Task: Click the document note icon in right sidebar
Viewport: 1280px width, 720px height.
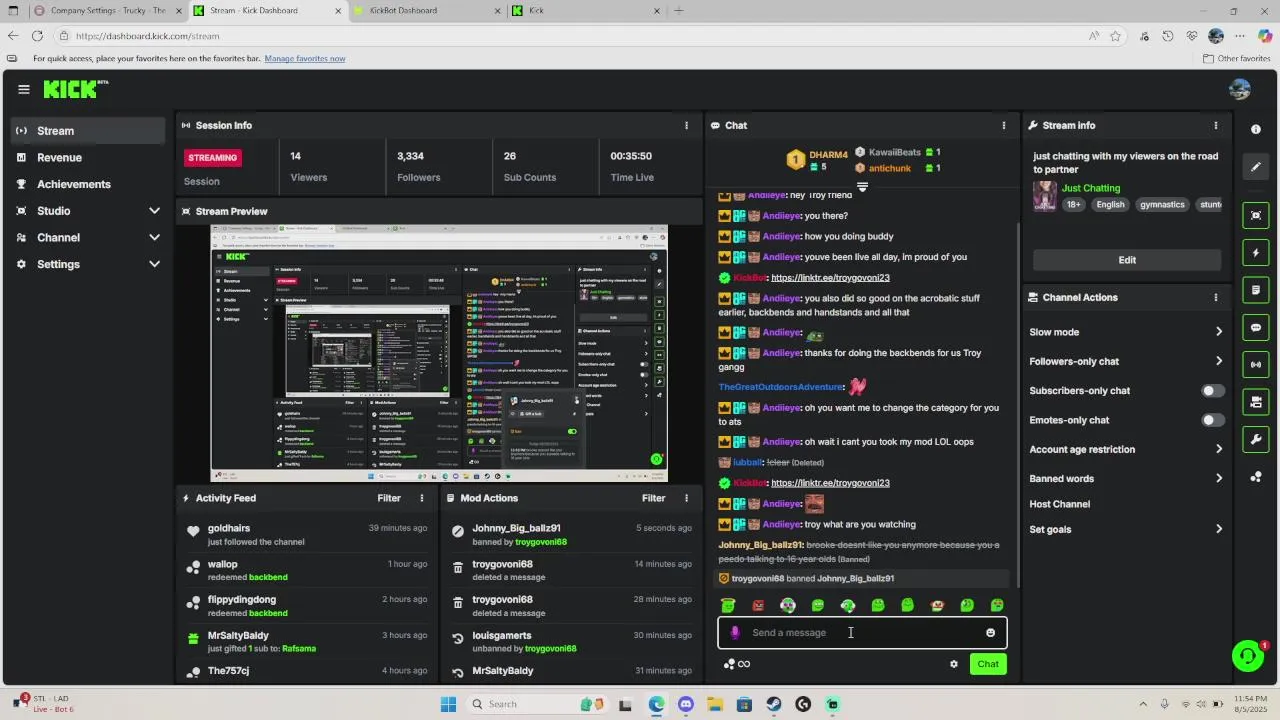Action: 1256,290
